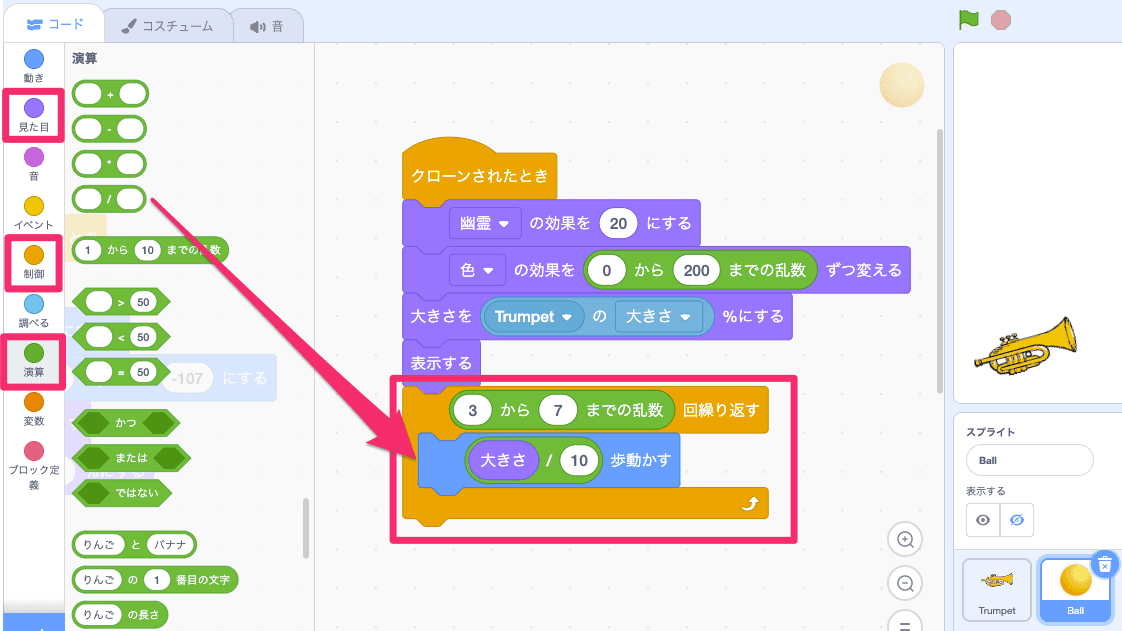Select the ブロック定義 category
Viewport: 1122px width, 631px height.
tap(34, 465)
